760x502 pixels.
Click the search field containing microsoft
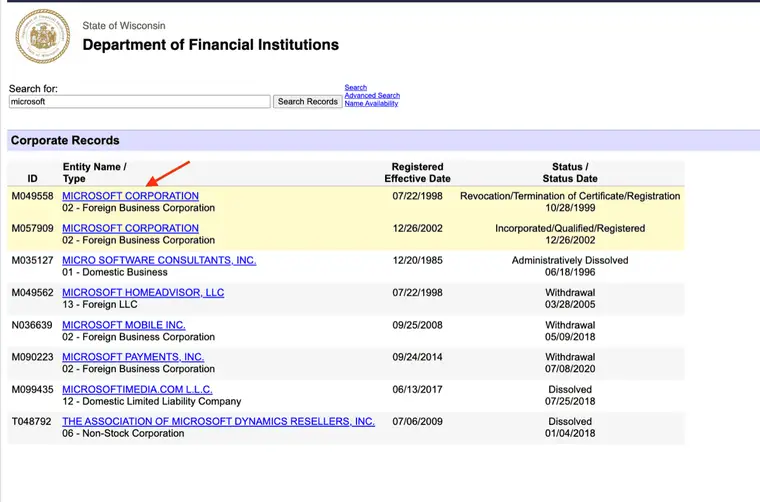pos(140,101)
